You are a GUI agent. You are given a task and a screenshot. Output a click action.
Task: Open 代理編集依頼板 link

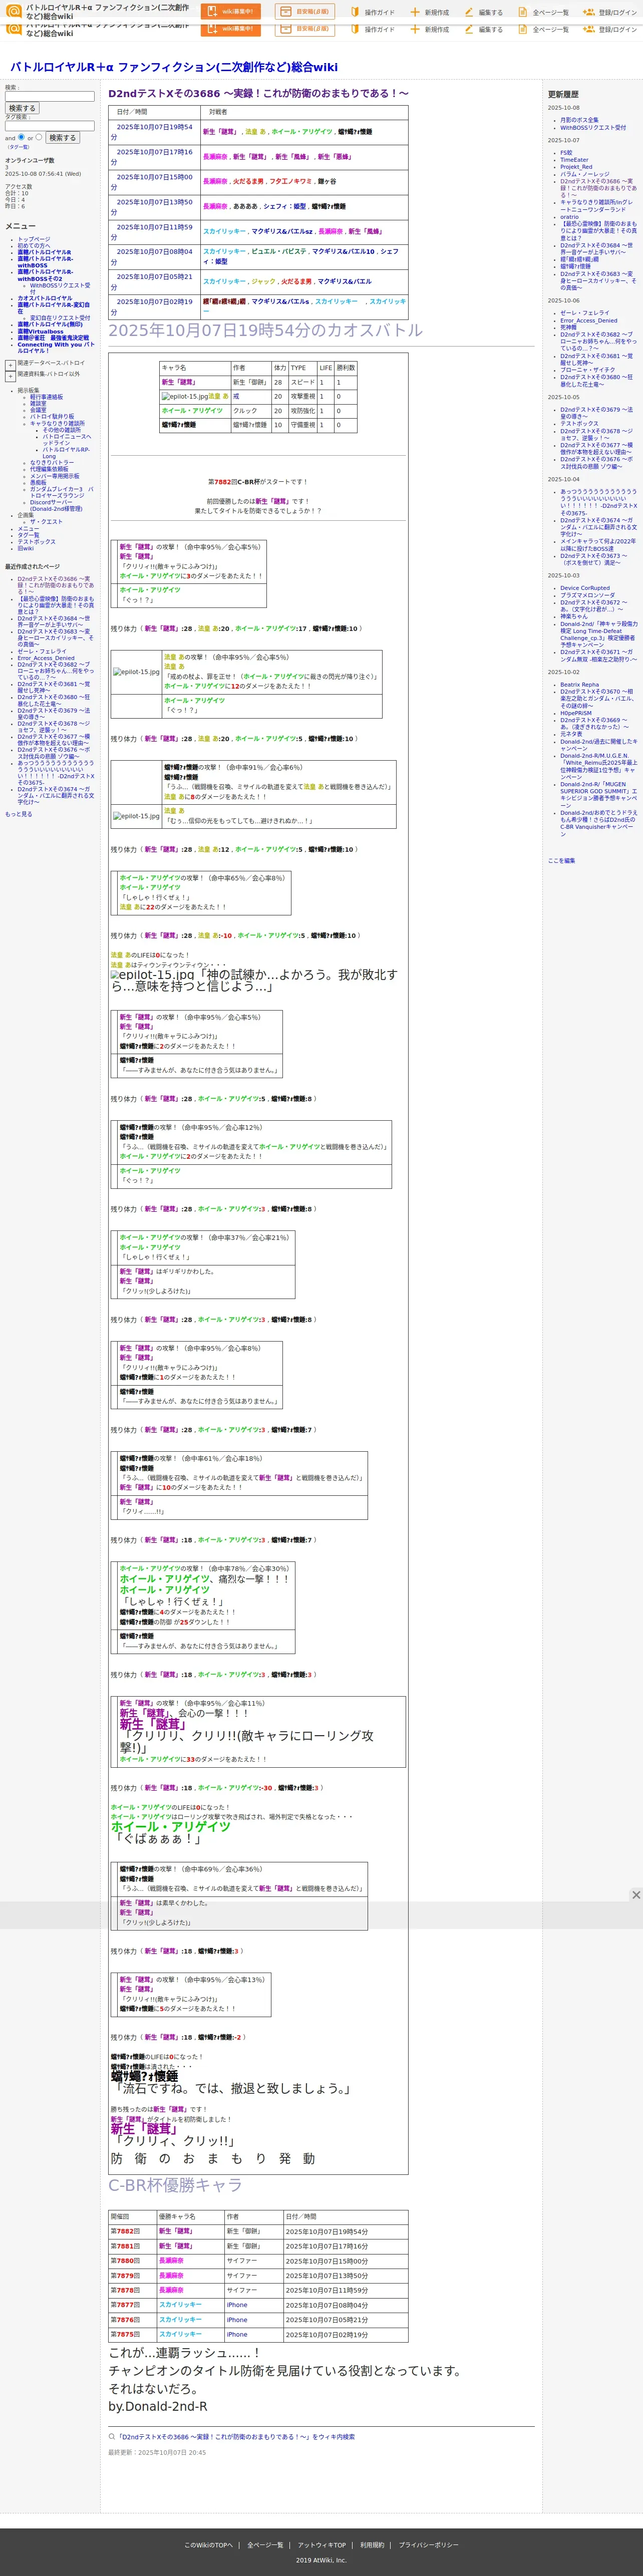[x=49, y=469]
